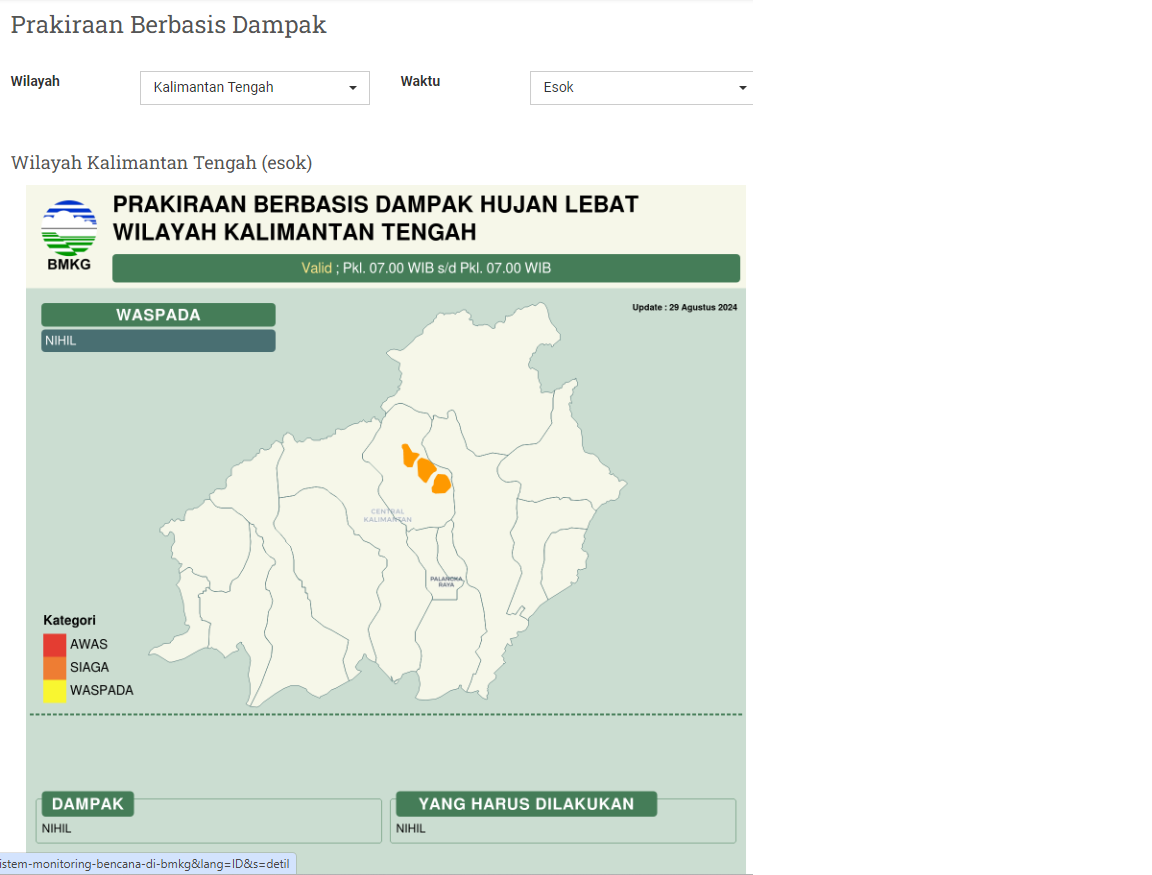Image resolution: width=1152 pixels, height=875 pixels.
Task: Click the orange SIAGA areas on the map
Action: 426,469
